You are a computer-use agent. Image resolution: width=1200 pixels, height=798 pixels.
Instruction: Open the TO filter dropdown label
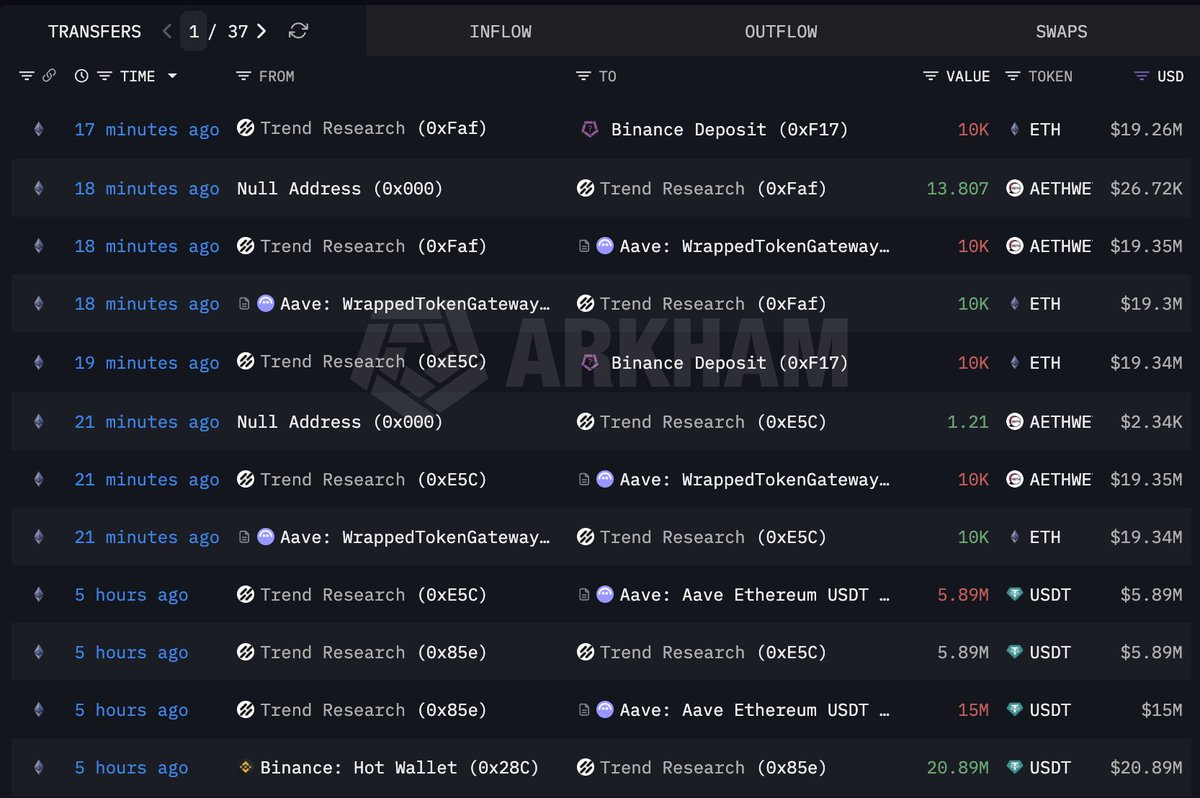point(608,76)
